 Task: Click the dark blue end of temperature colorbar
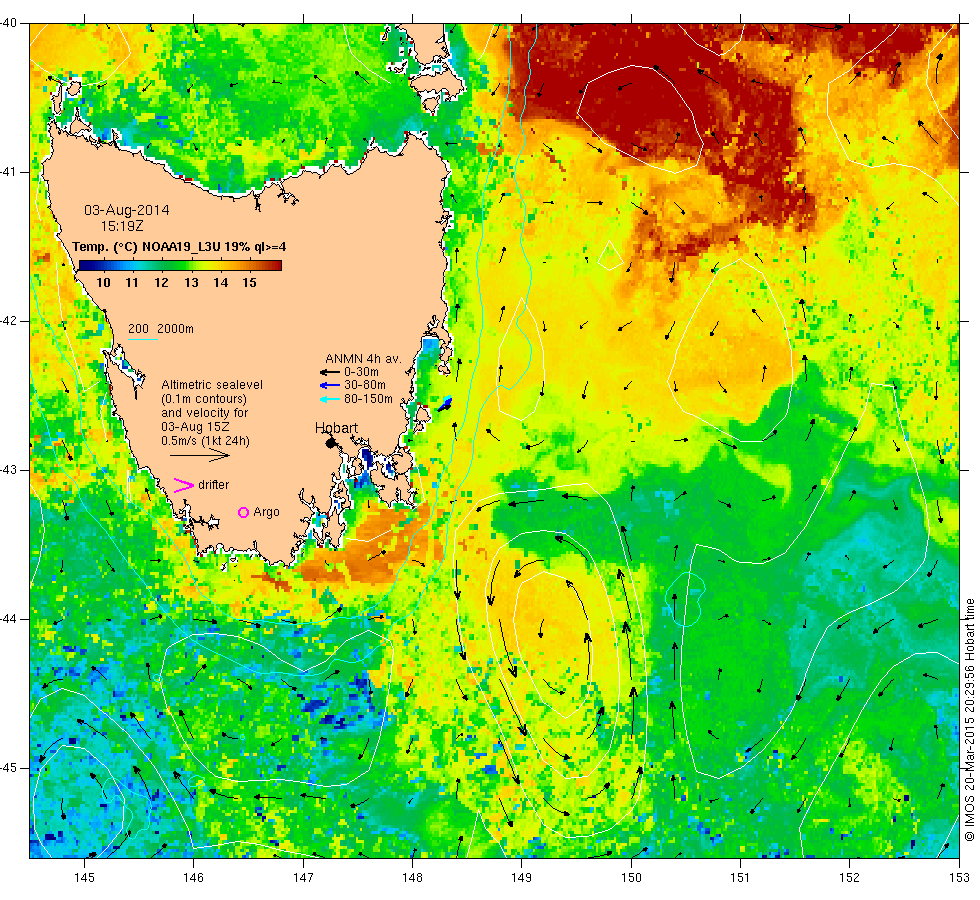point(85,266)
